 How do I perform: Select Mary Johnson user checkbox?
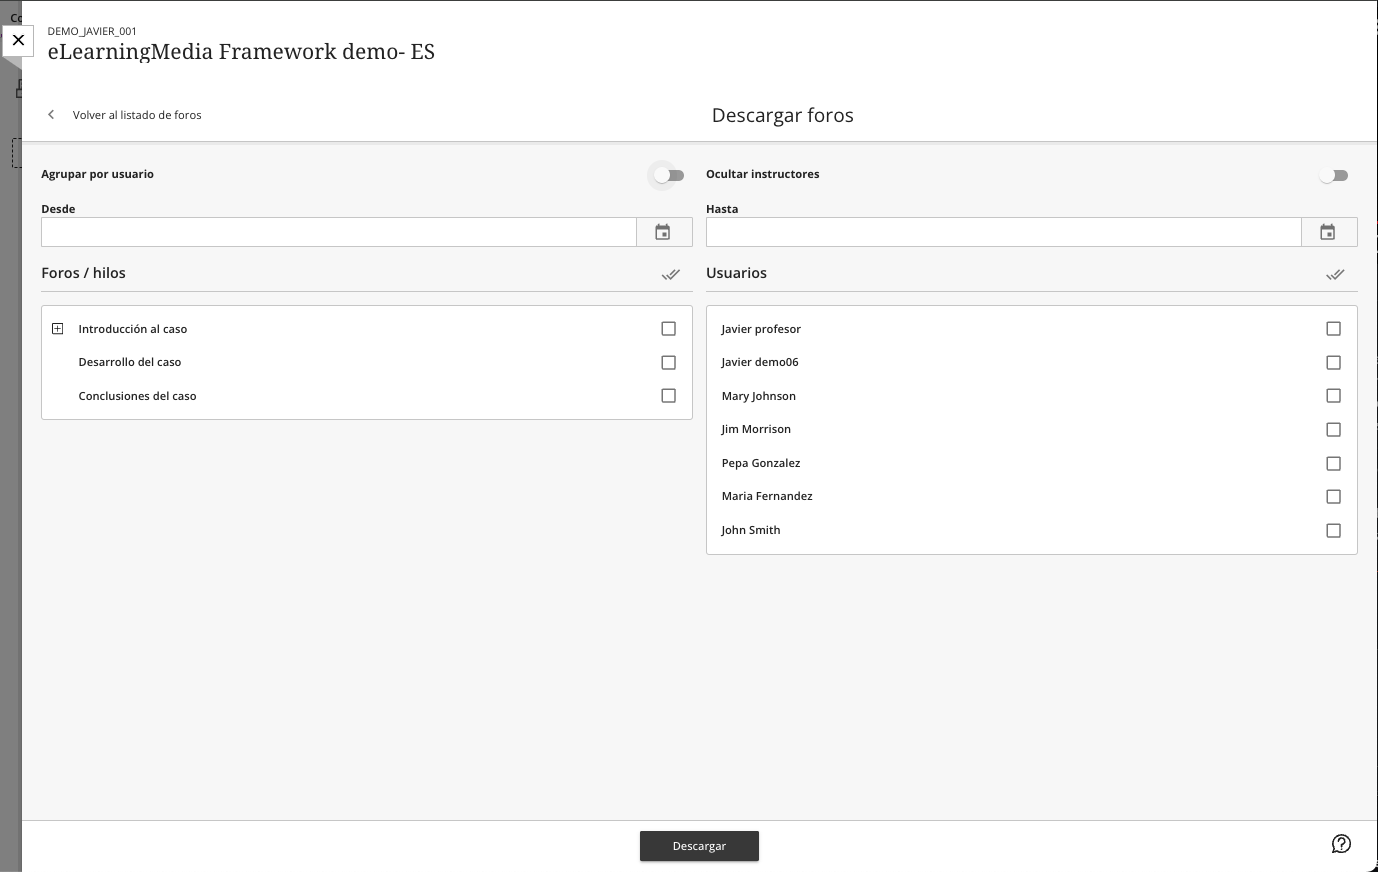tap(1334, 396)
